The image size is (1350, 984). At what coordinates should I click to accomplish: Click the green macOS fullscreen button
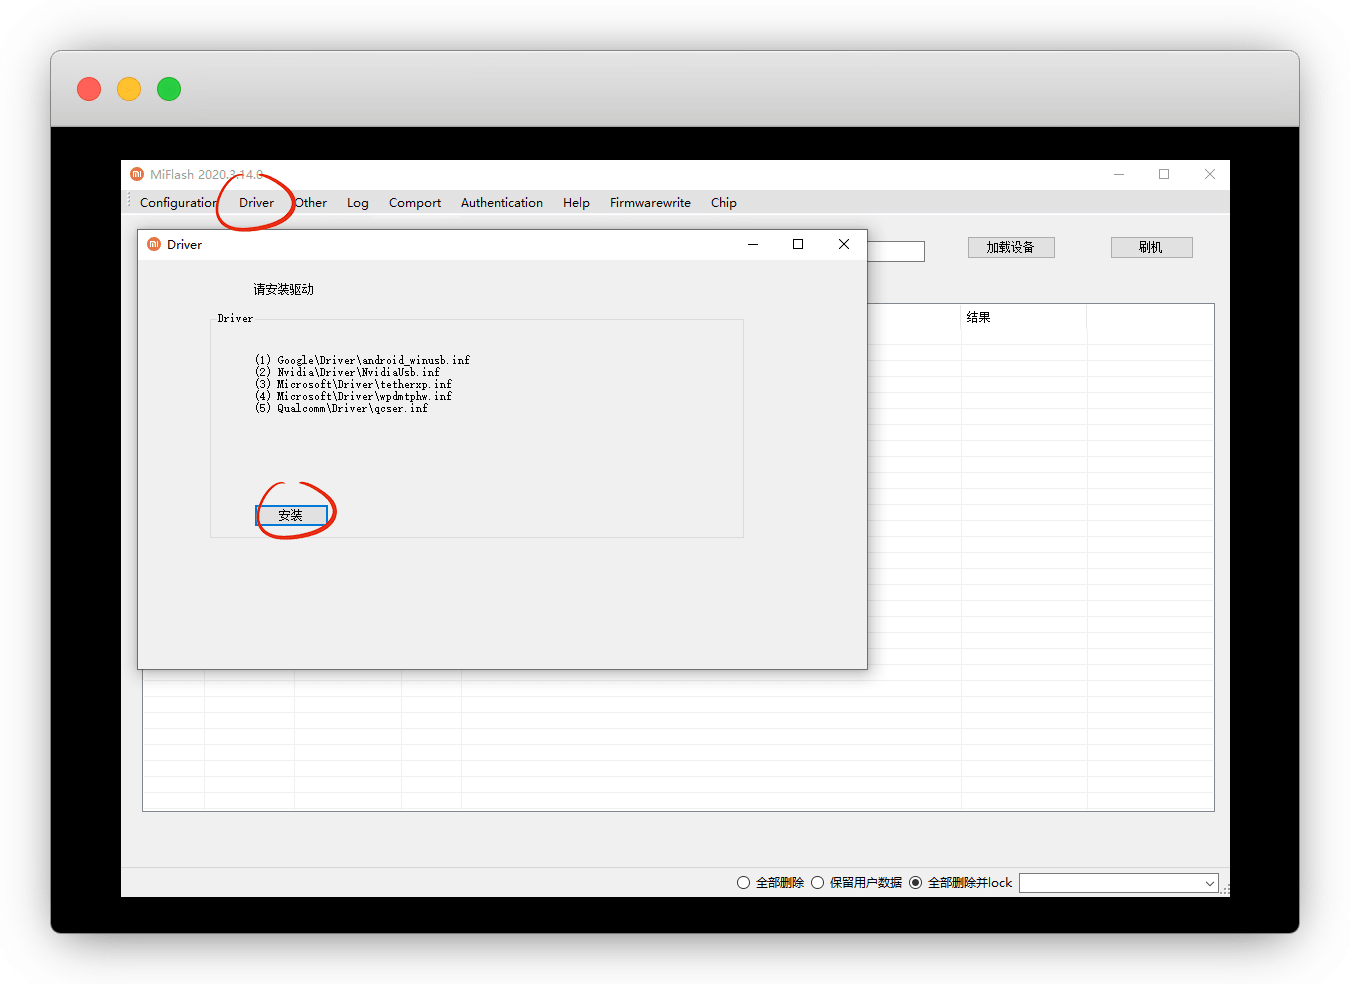[169, 89]
